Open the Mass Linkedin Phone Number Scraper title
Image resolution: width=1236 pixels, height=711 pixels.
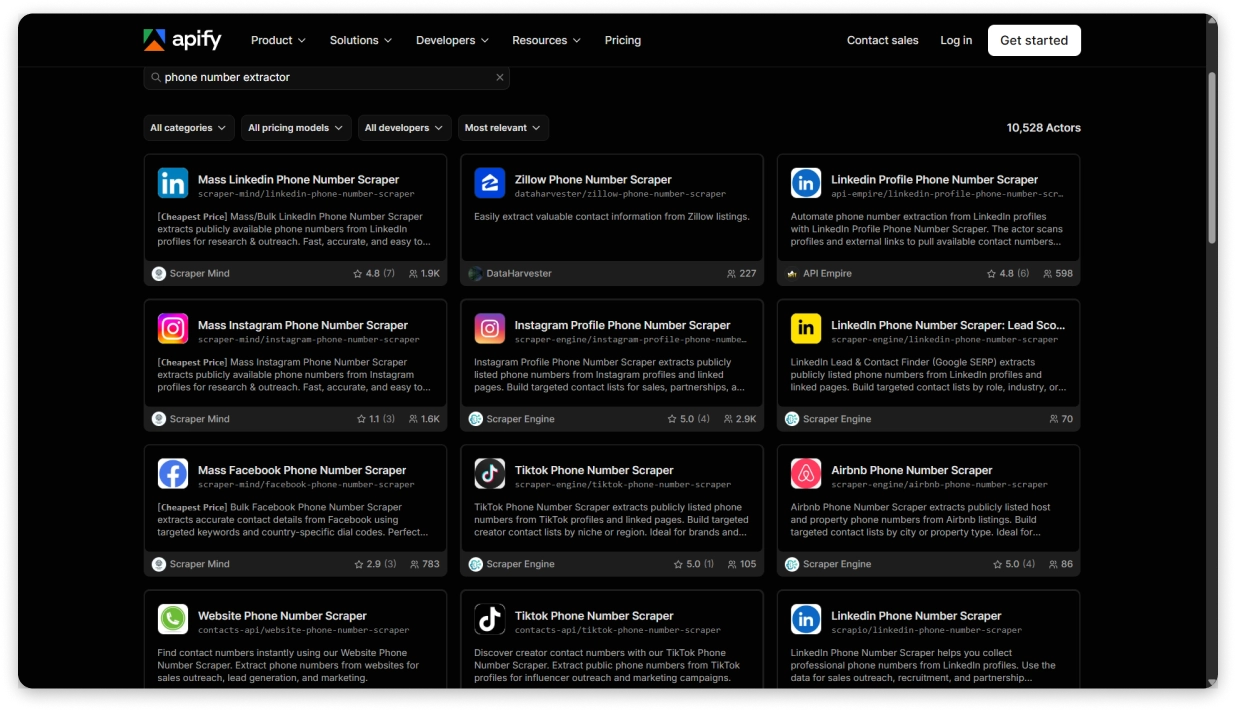298,180
